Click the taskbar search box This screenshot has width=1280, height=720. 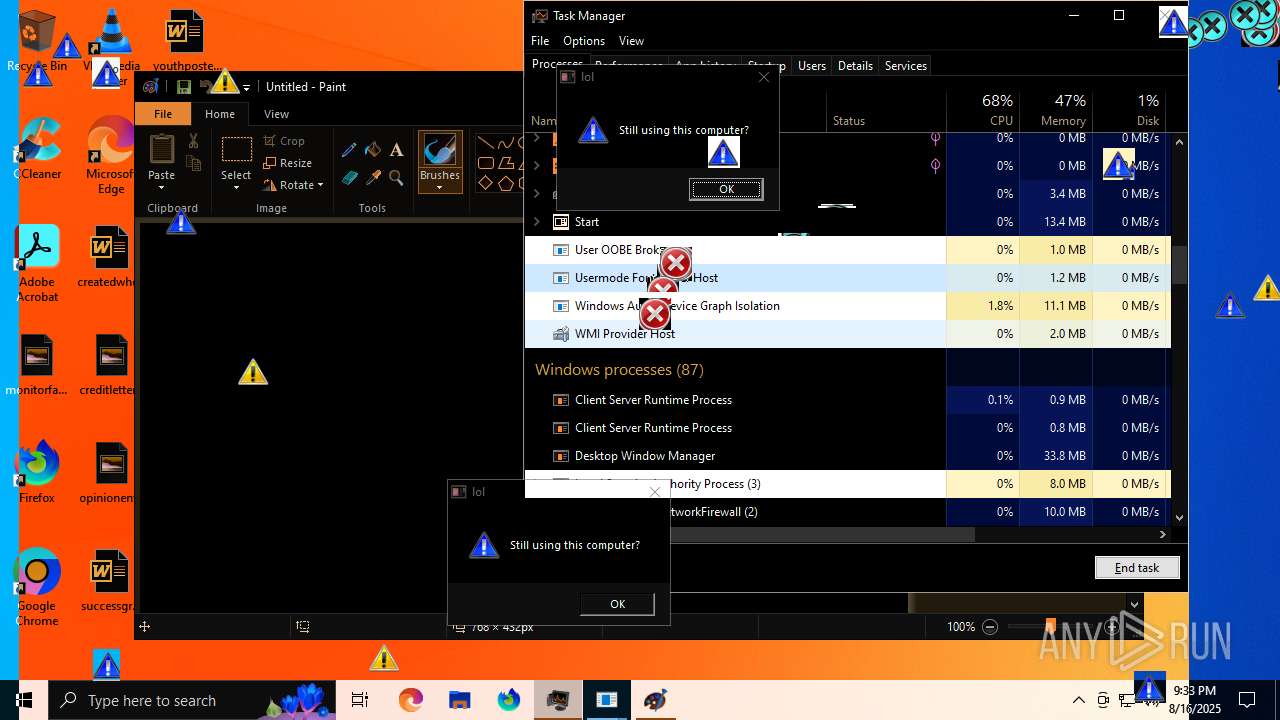pos(194,700)
